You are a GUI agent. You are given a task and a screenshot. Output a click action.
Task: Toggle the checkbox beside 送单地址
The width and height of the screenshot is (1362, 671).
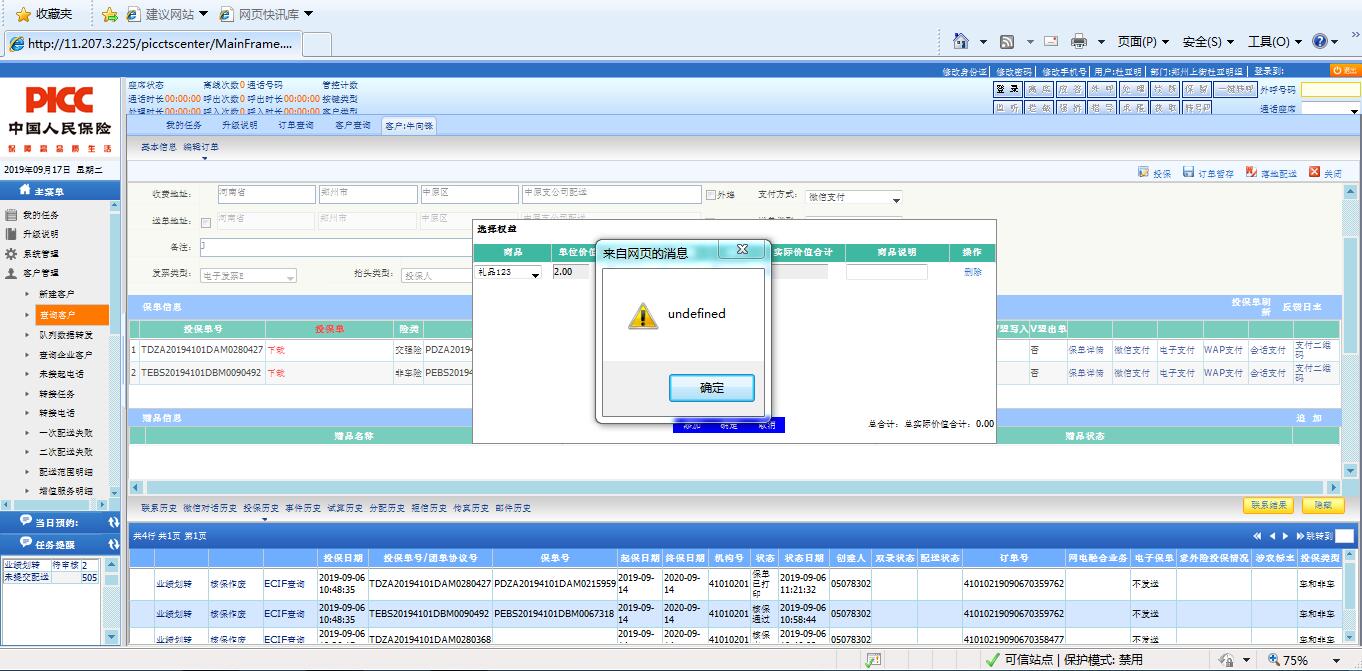click(x=206, y=222)
